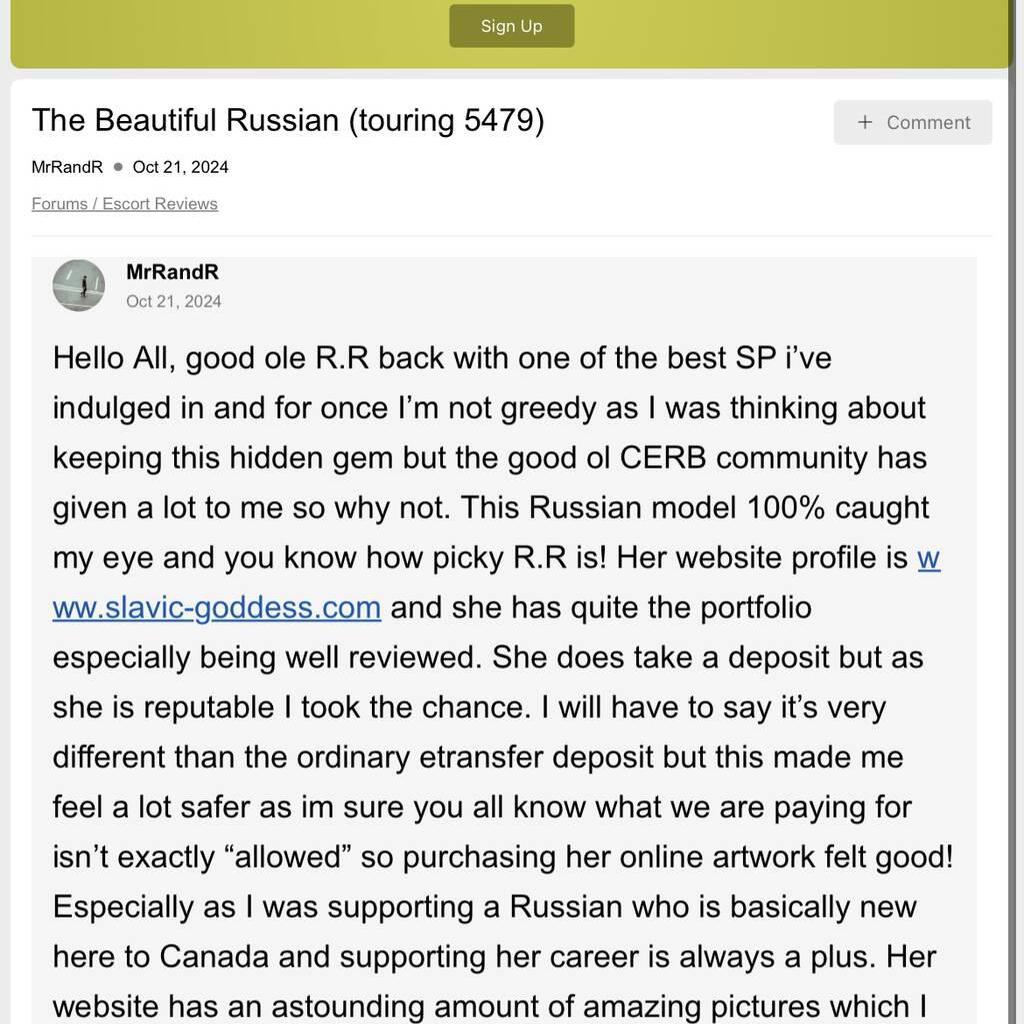Image resolution: width=1024 pixels, height=1024 pixels.
Task: Click the underlined "w" link fragment at line end
Action: pyautogui.click(x=929, y=558)
